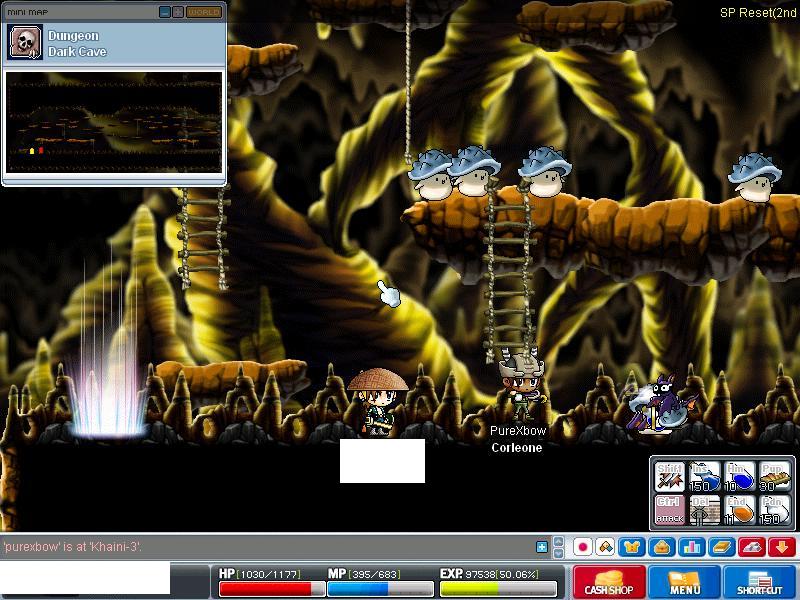Open the inventory bag icon
Screen dimensions: 800x600
pyautogui.click(x=662, y=547)
